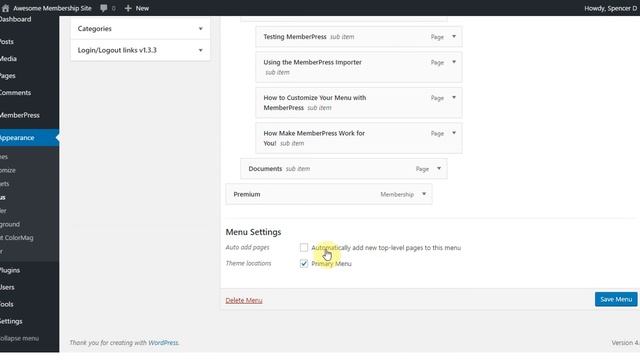
Task: Expand the Login/Logout links v1.3.3 panel arrow
Action: point(200,50)
